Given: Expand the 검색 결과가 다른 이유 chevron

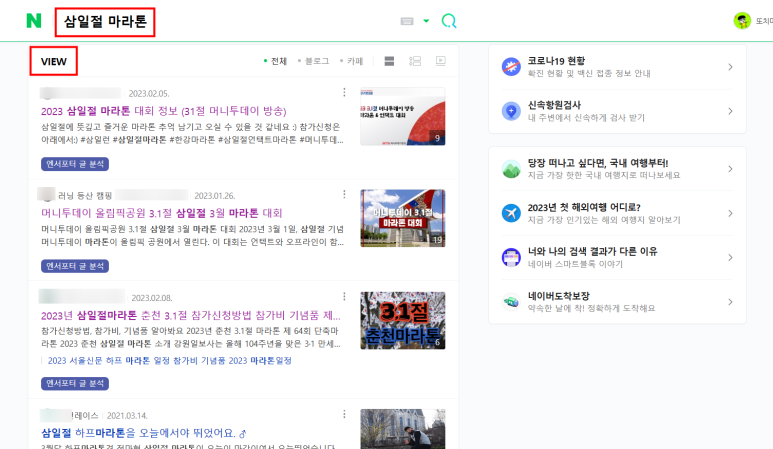Looking at the screenshot, I should pyautogui.click(x=730, y=257).
